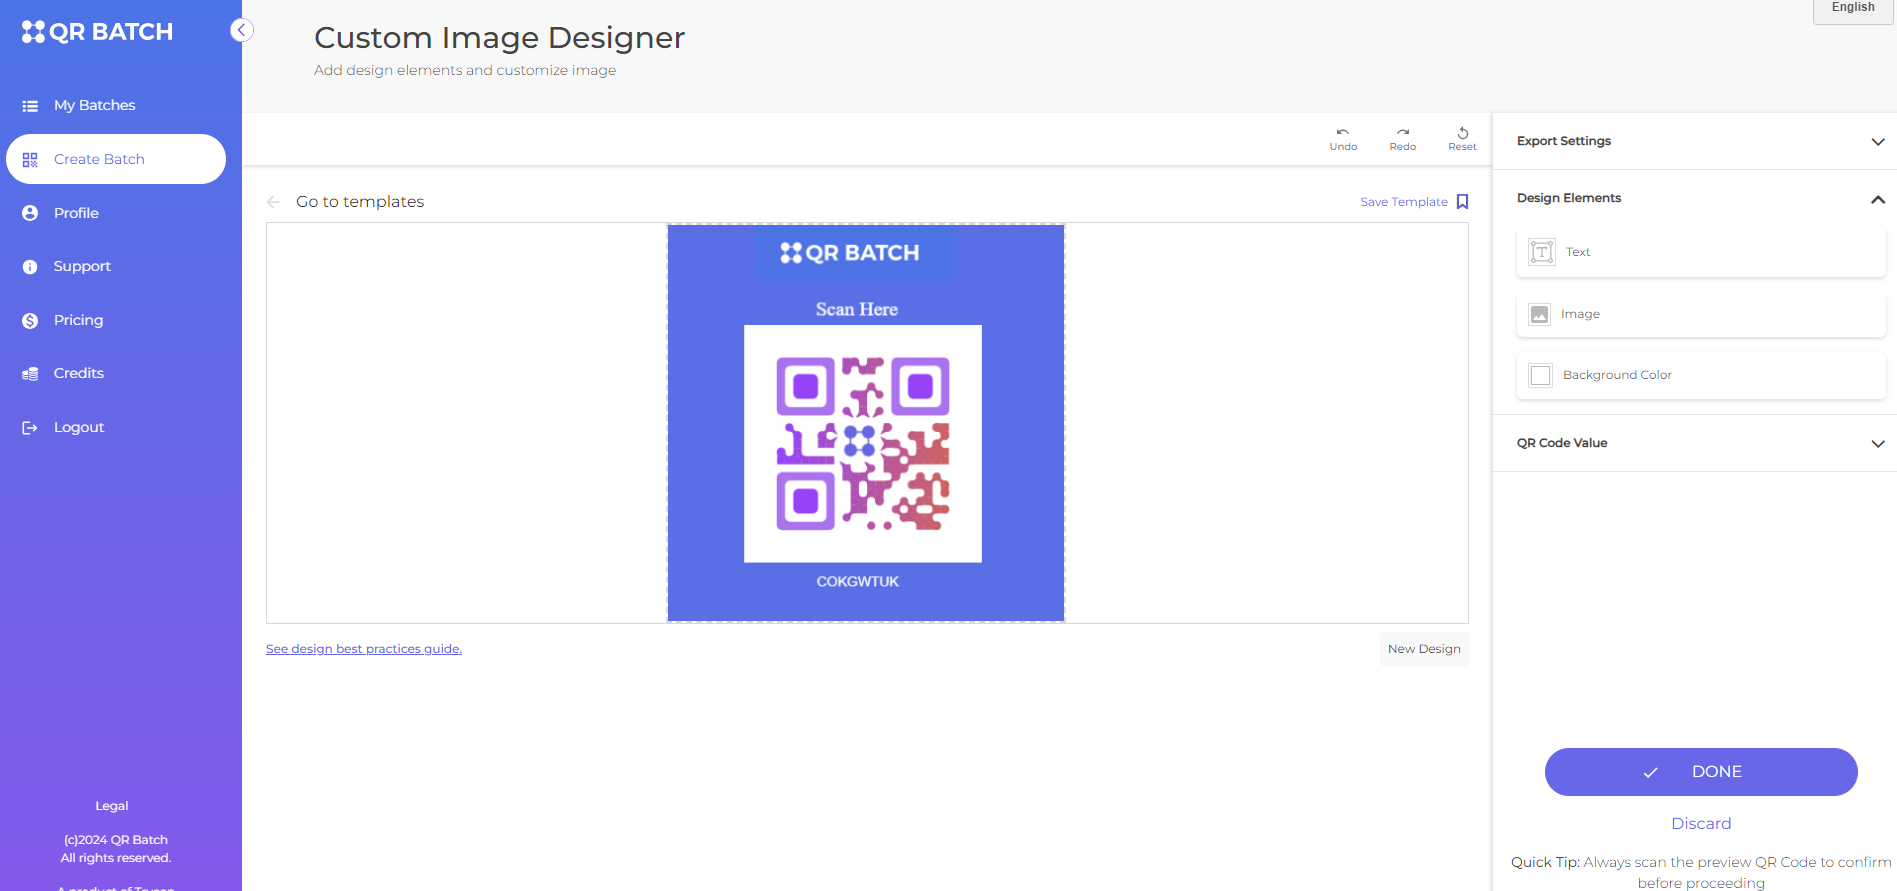Select Create Batch in the sidebar
The height and width of the screenshot is (891, 1897).
point(116,159)
